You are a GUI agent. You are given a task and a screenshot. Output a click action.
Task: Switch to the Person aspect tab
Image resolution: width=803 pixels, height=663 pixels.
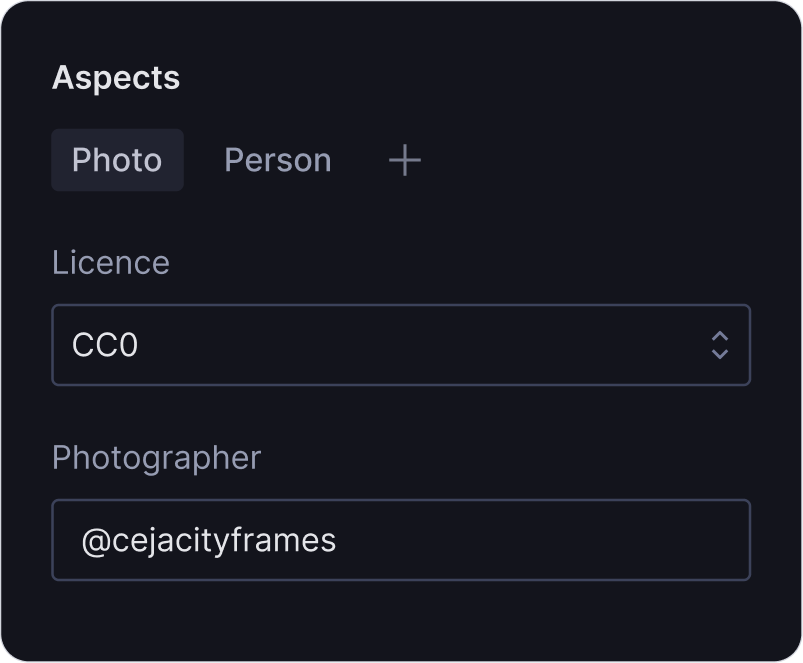point(277,160)
